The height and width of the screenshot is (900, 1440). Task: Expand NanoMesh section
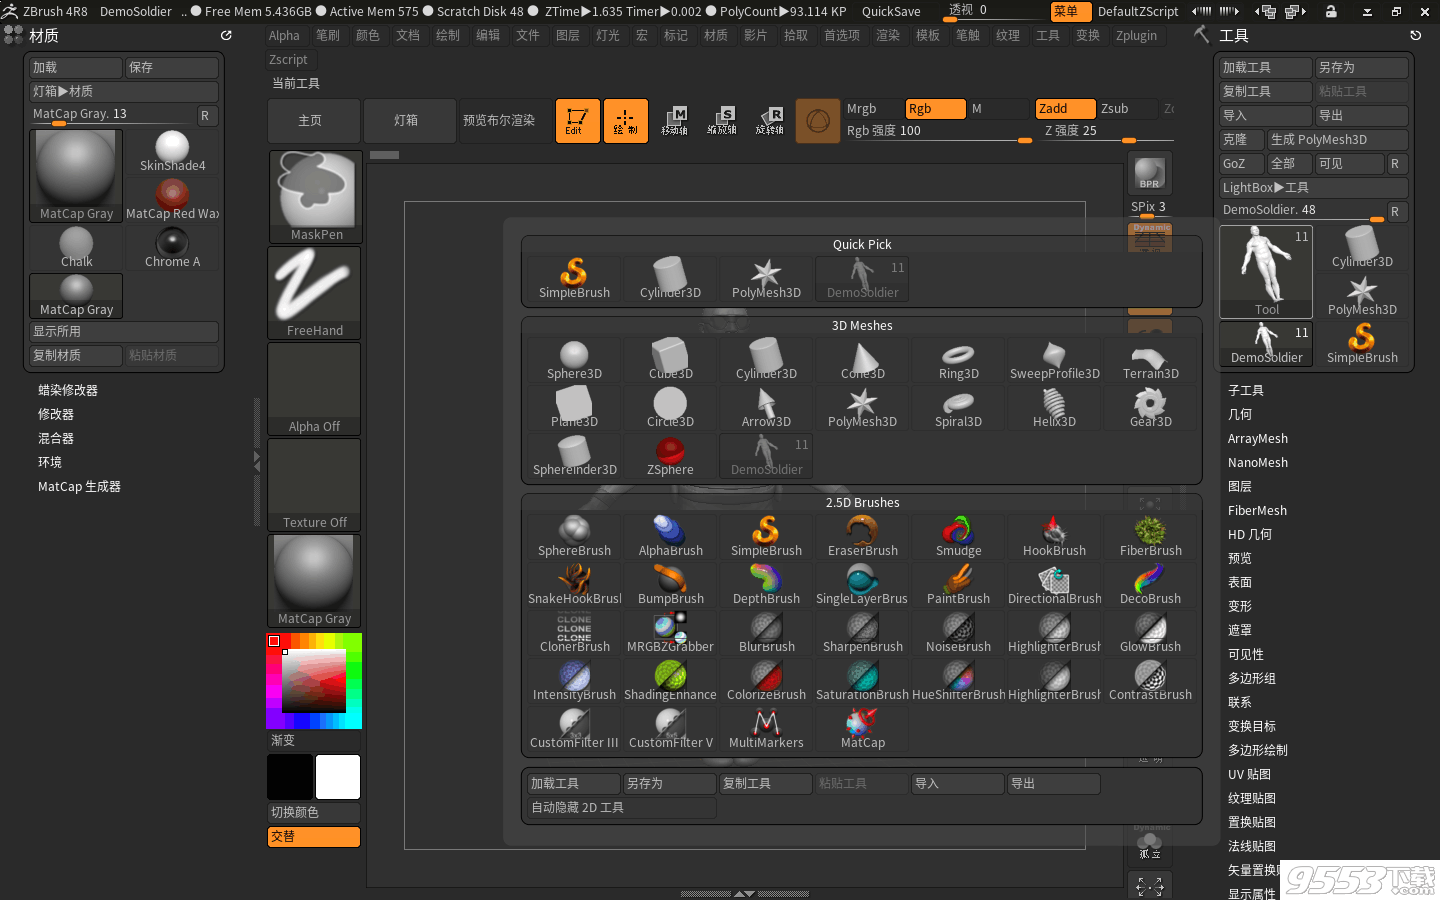point(1258,463)
